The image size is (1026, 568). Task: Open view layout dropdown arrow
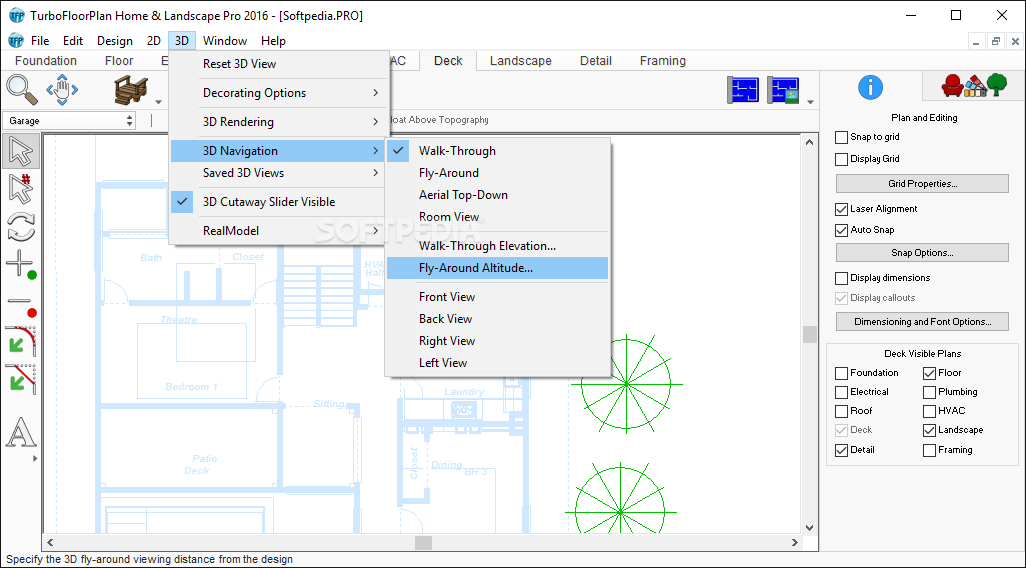point(811,102)
